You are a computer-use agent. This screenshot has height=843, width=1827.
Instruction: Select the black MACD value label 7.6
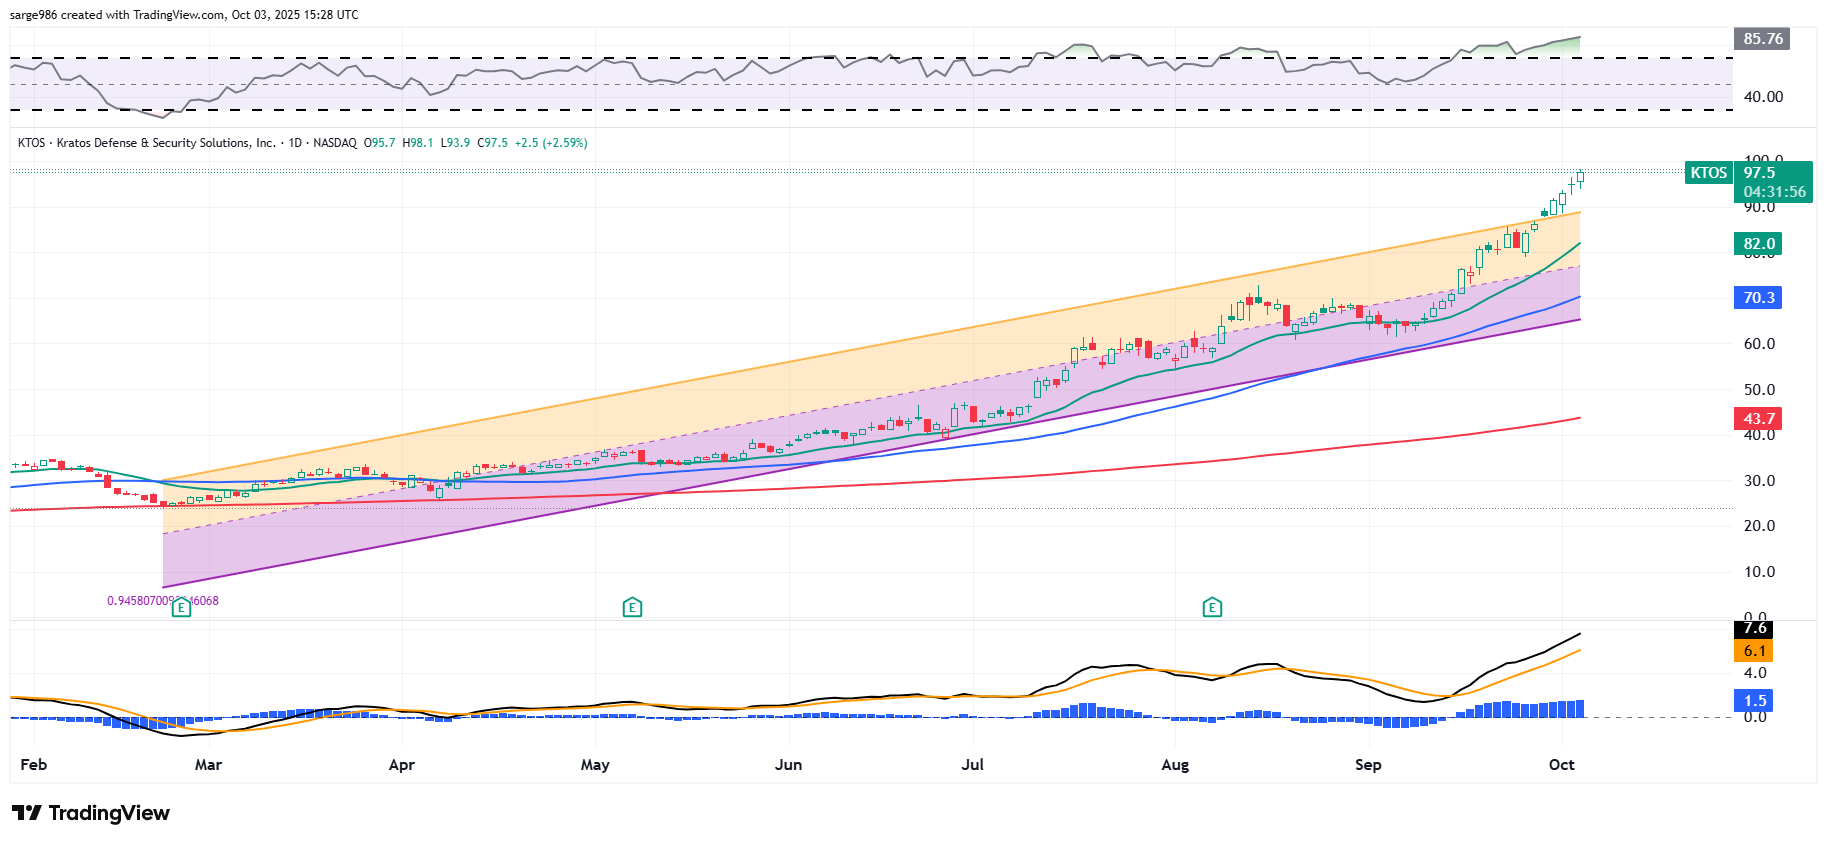click(1755, 629)
